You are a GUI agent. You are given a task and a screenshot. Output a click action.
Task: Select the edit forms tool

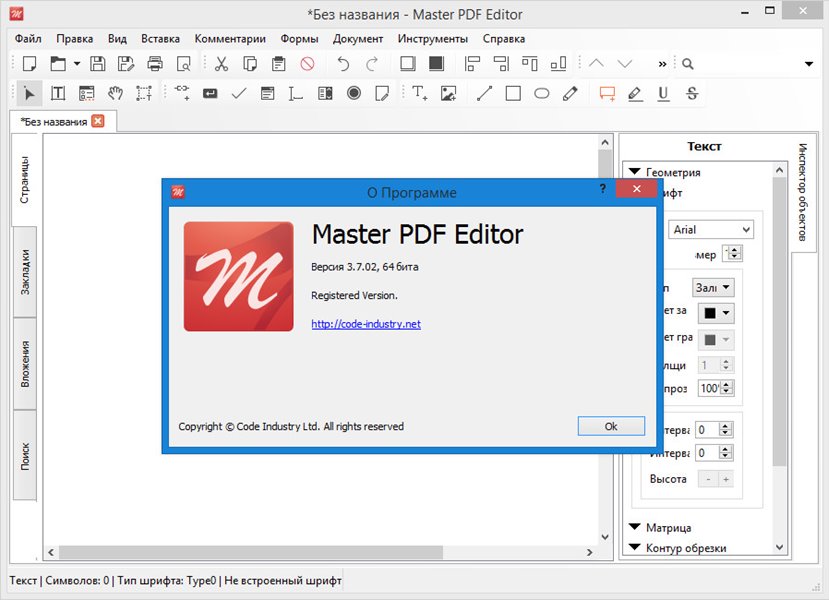click(87, 94)
